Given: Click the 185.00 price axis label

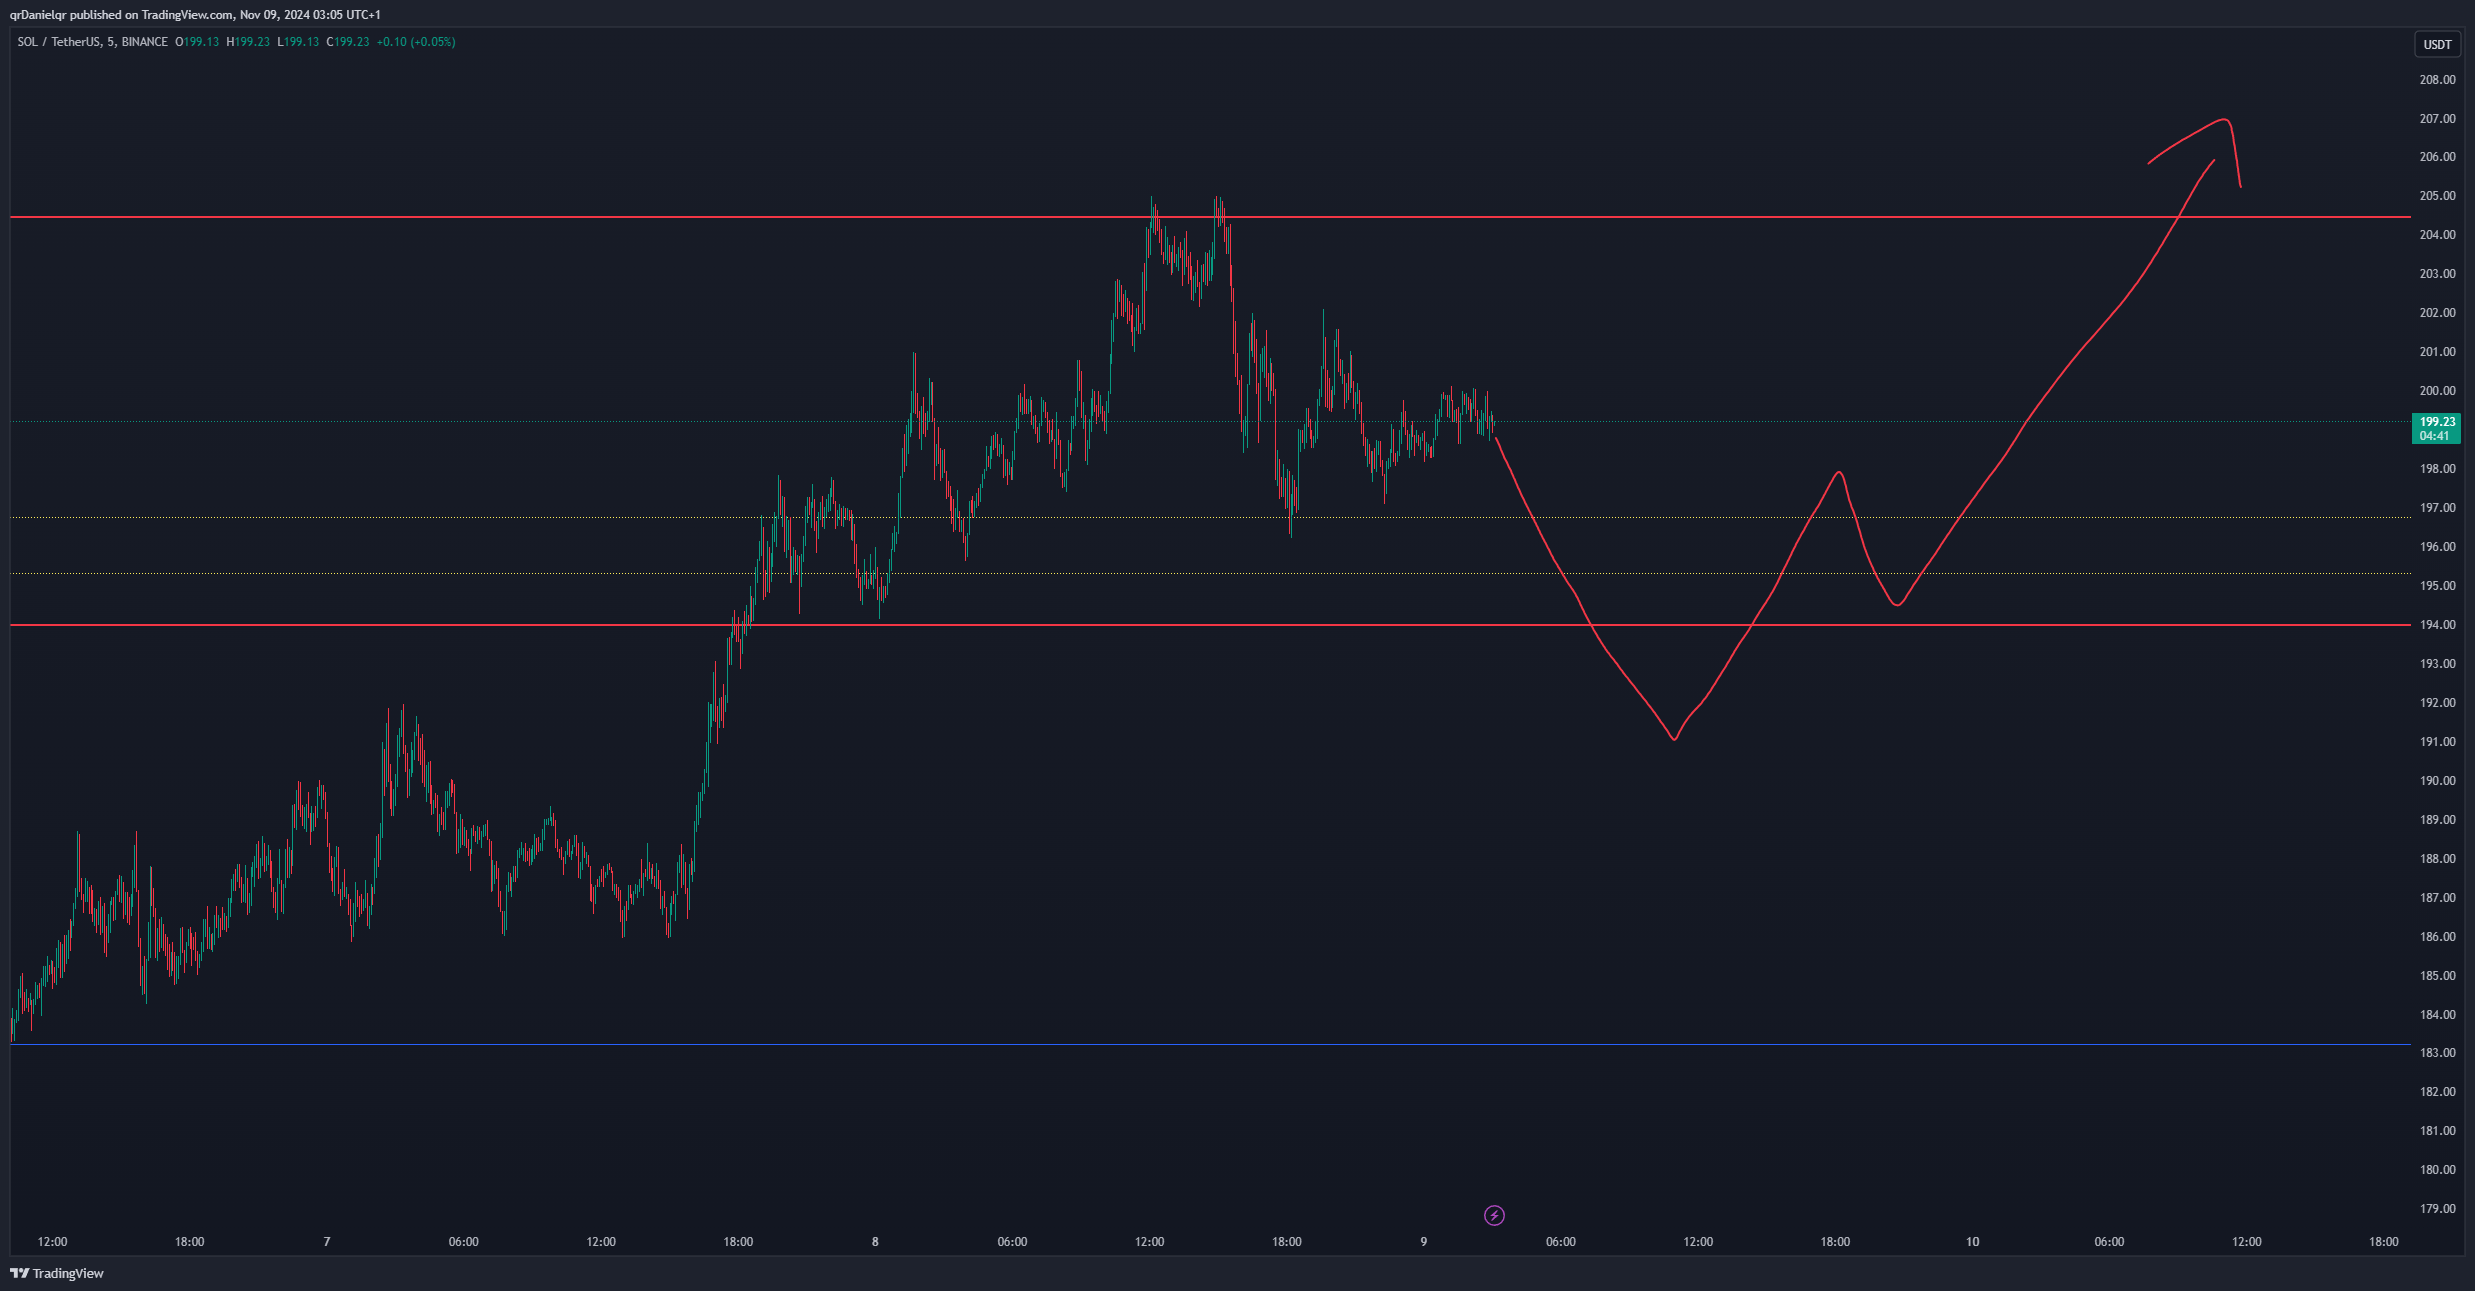Looking at the screenshot, I should 2437,976.
